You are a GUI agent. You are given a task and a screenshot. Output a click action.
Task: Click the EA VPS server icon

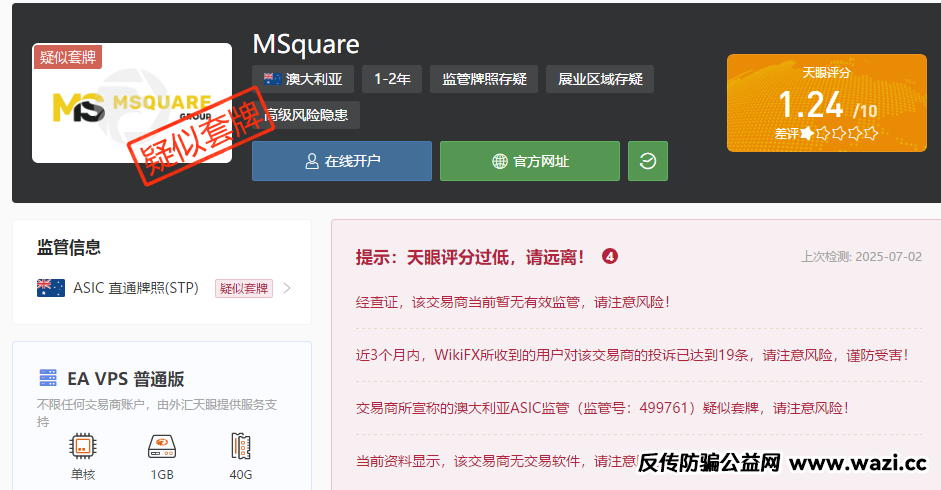point(48,379)
